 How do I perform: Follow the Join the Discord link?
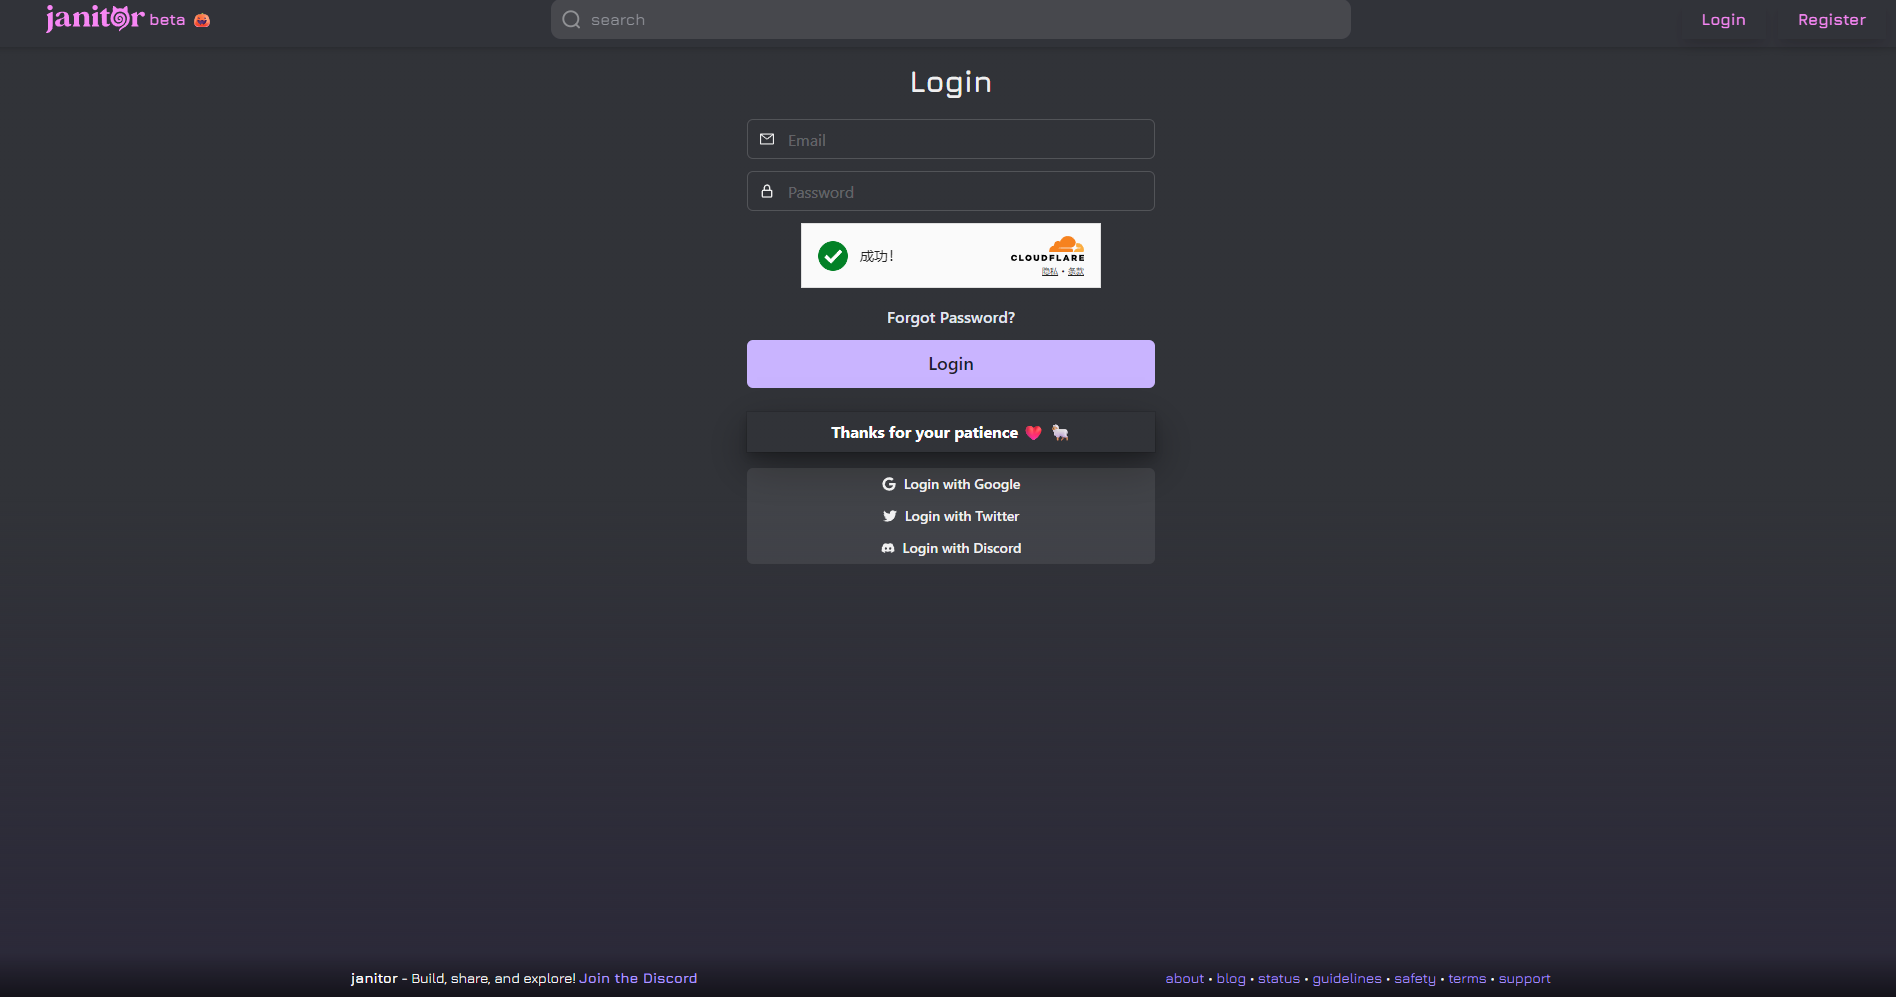(x=638, y=978)
